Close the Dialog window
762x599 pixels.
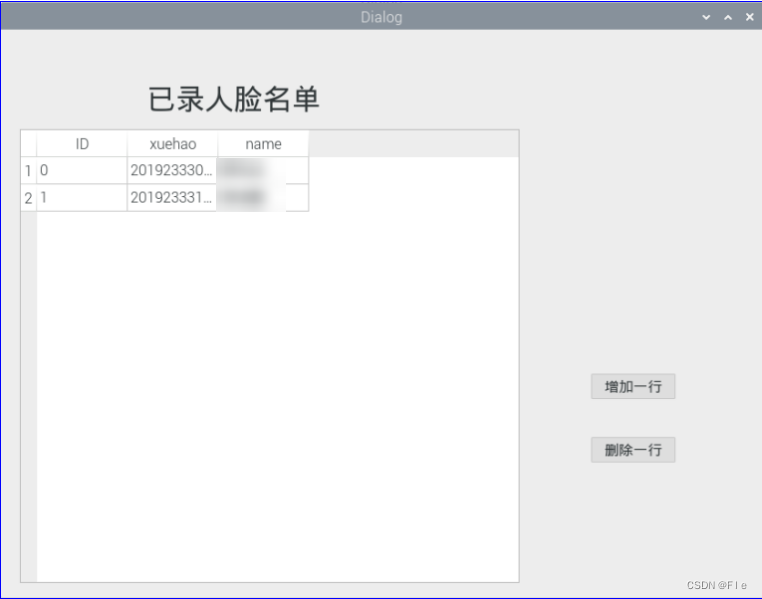tap(749, 17)
